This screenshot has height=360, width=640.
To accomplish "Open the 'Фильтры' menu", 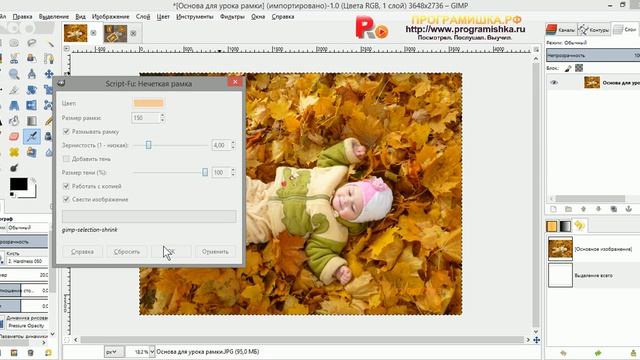I will coord(232,17).
